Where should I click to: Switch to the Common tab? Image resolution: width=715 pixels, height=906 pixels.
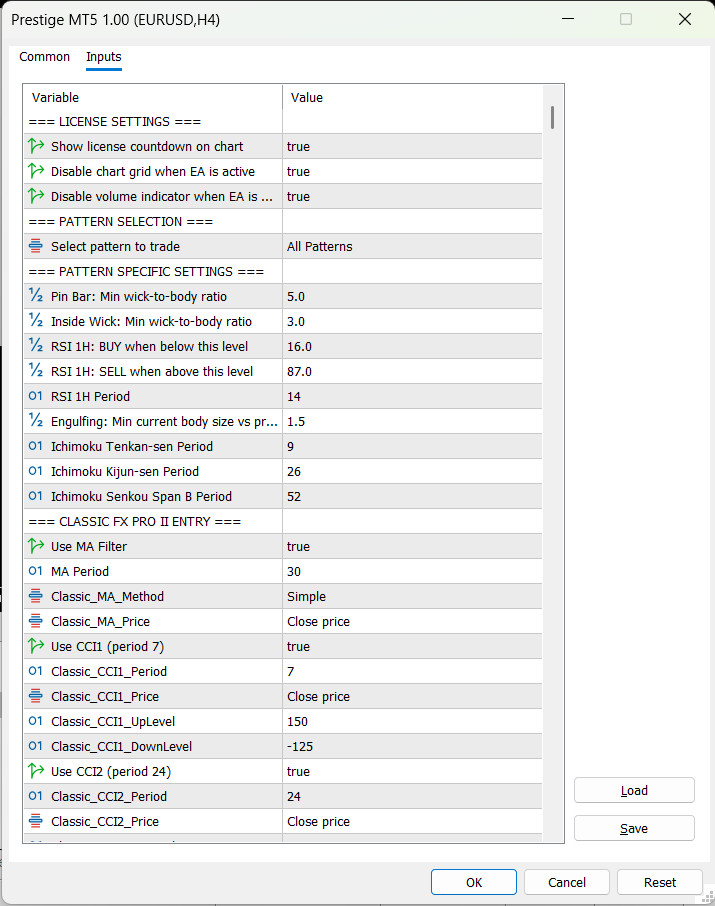[x=45, y=57]
